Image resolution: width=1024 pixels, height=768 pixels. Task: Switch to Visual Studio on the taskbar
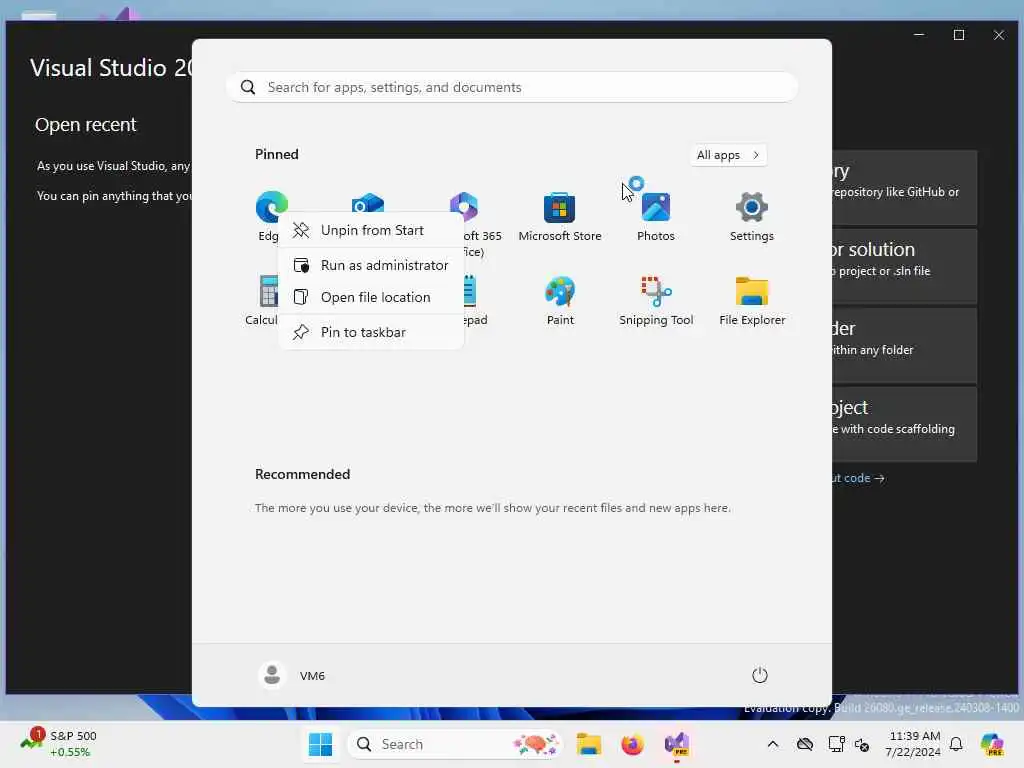pos(677,744)
